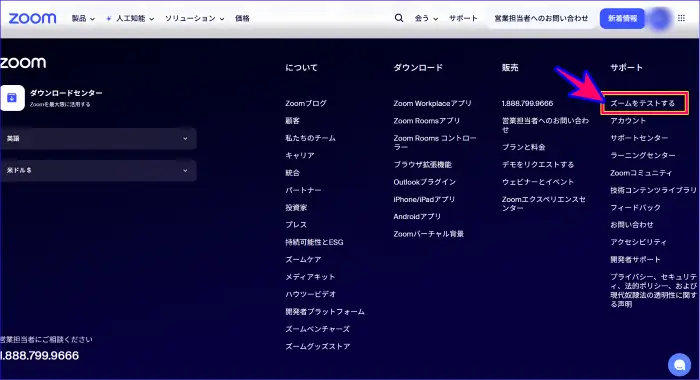700x380 pixels.
Task: Open the 顧客 link
Action: tap(292, 121)
